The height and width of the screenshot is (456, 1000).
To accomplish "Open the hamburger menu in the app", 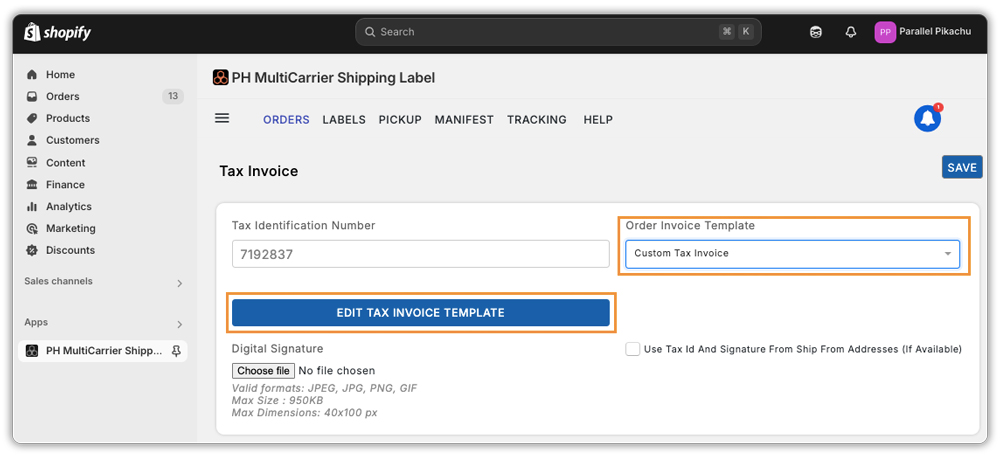I will [x=222, y=118].
